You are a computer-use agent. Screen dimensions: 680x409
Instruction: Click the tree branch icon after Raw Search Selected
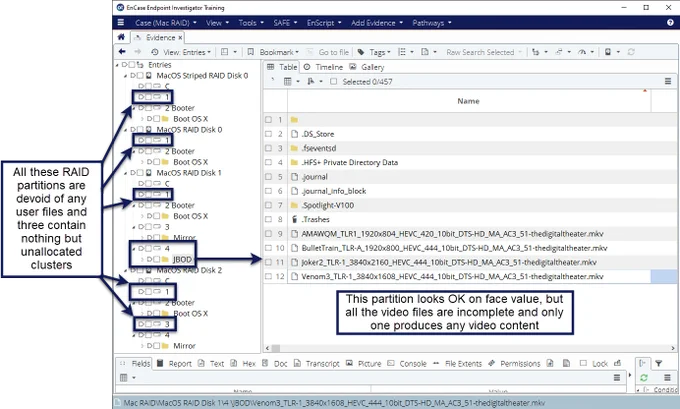536,52
